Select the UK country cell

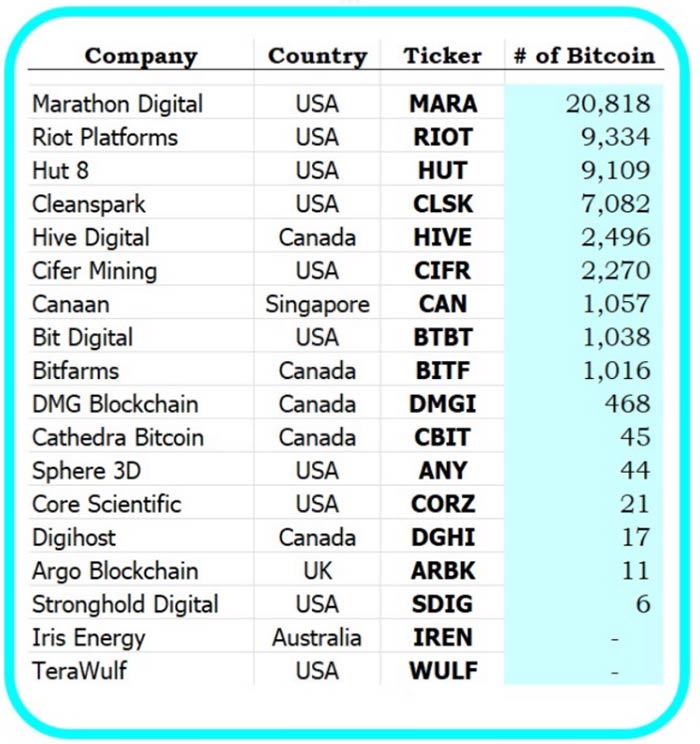pos(317,571)
